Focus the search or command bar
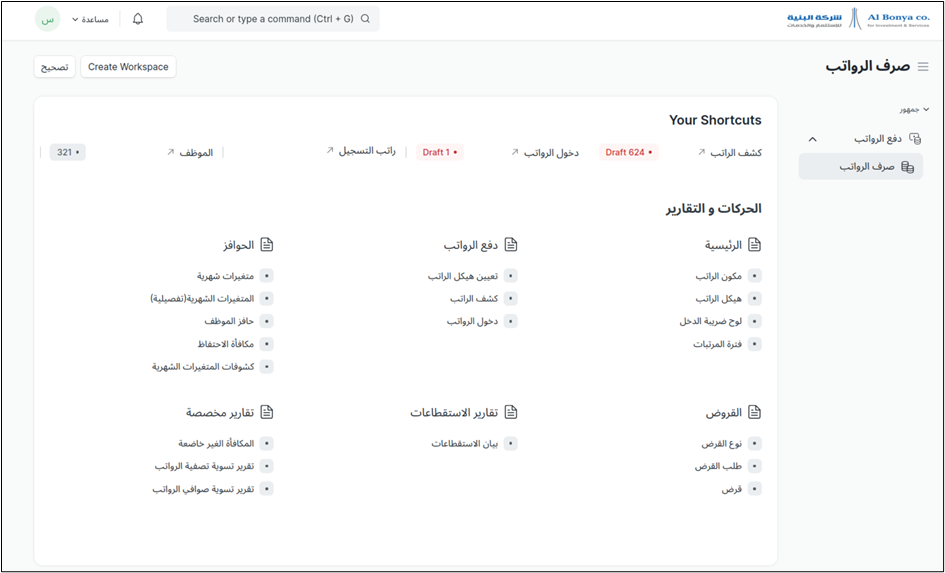The image size is (945, 573). [273, 19]
